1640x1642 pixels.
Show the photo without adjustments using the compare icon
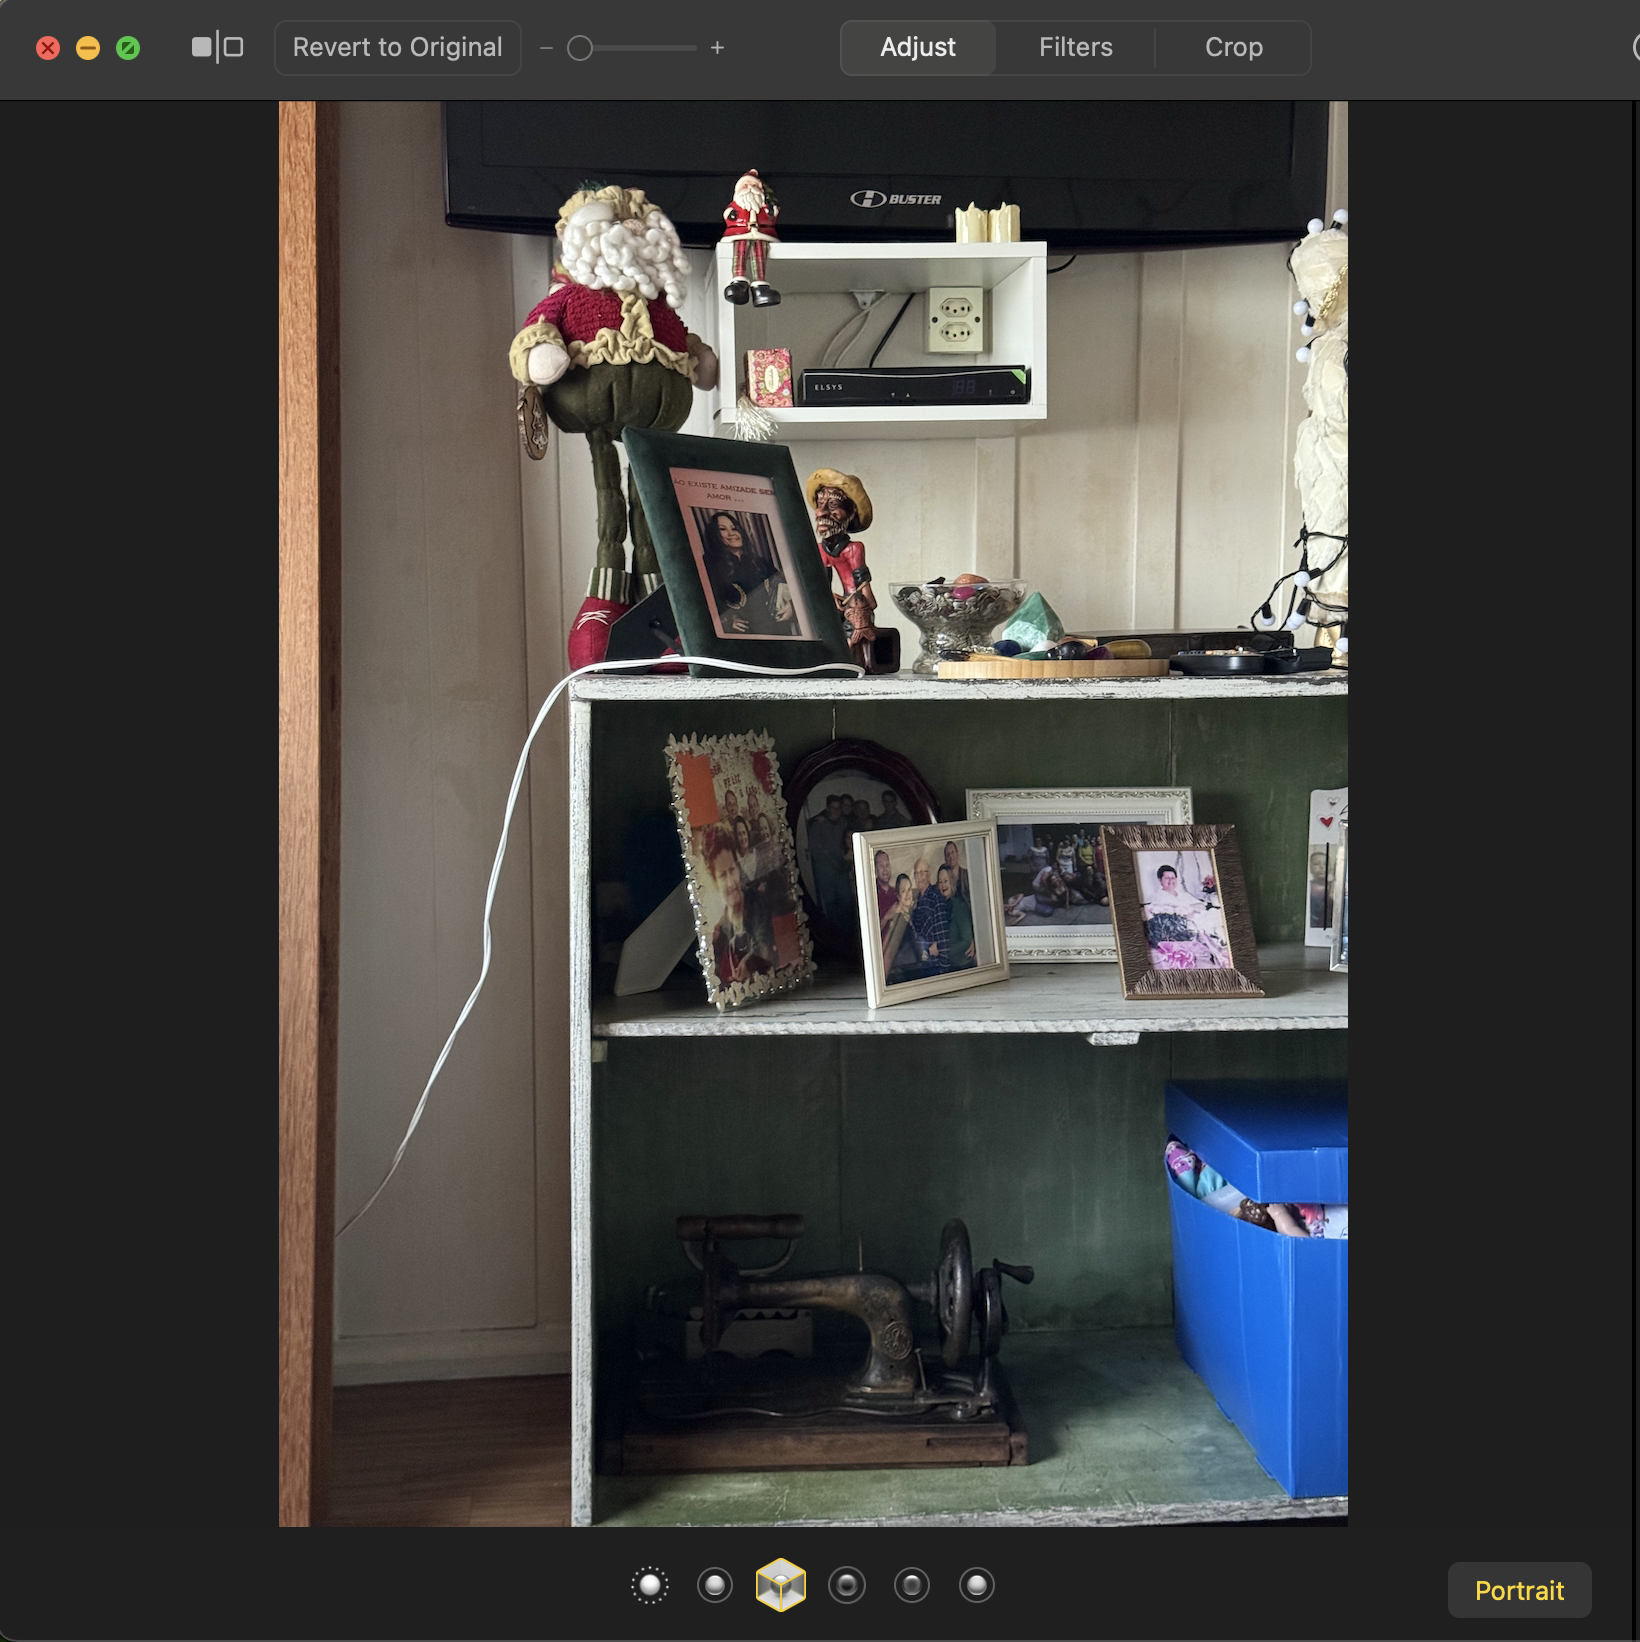[218, 47]
